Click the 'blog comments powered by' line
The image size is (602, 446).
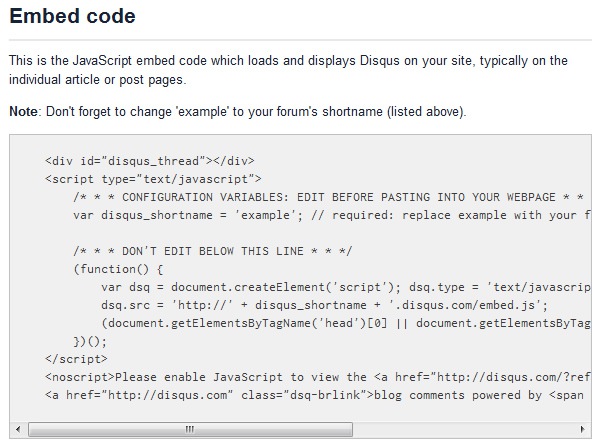314,395
